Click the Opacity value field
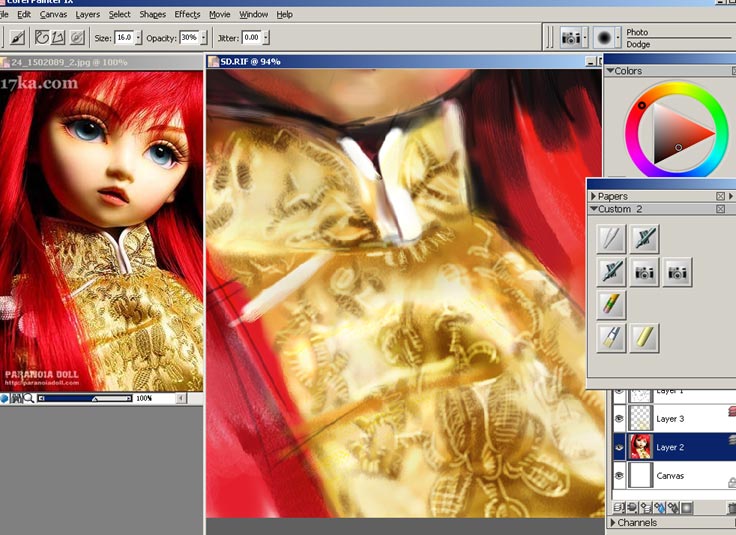Screen dimensions: 736x535 click(x=189, y=38)
